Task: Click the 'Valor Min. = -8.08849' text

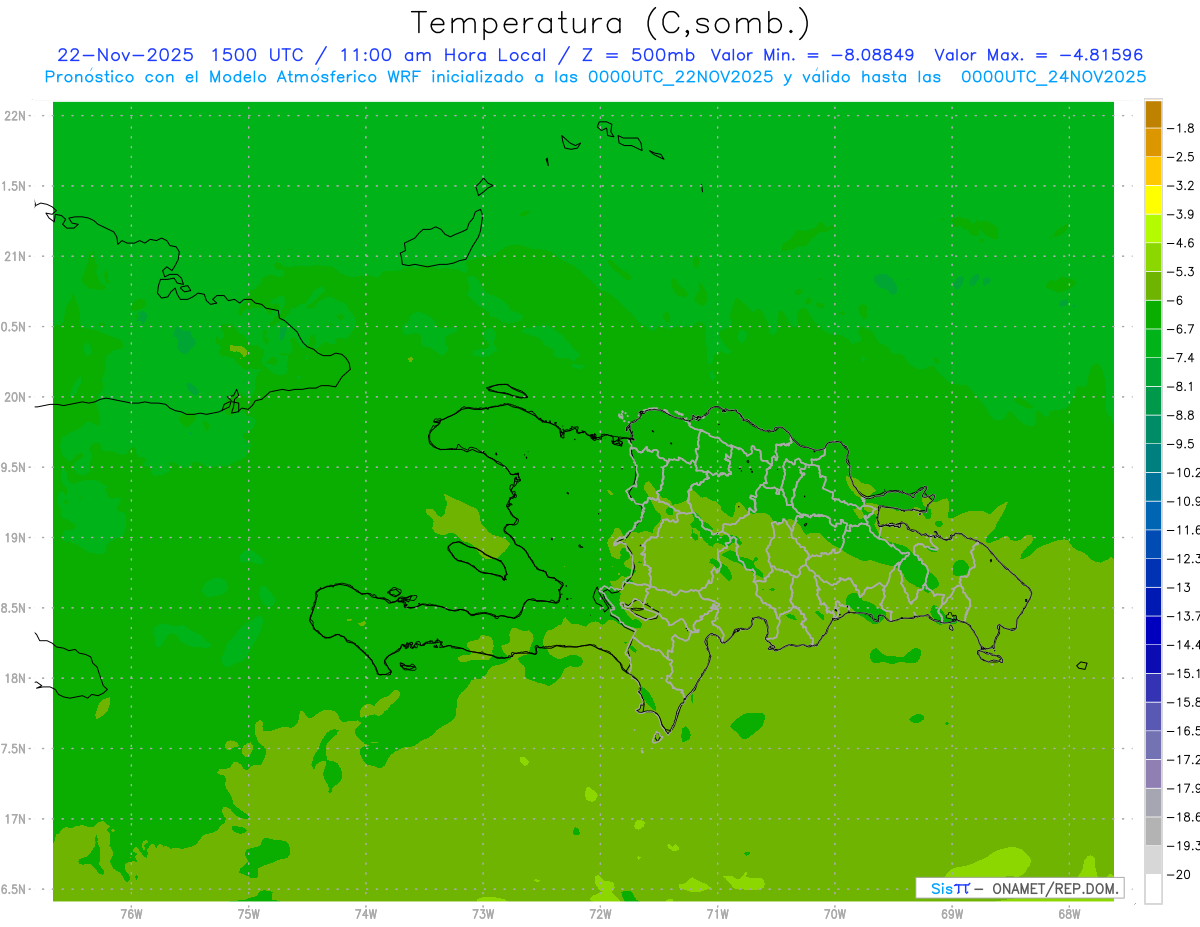Action: 812,55
